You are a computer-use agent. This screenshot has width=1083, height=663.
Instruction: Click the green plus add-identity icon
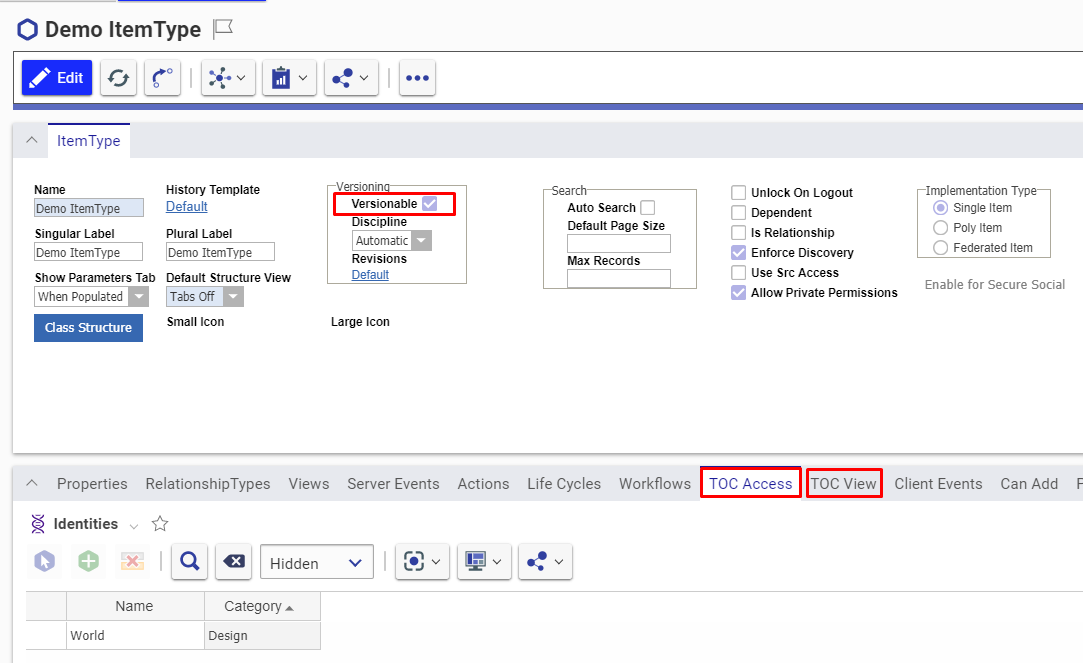pos(89,562)
